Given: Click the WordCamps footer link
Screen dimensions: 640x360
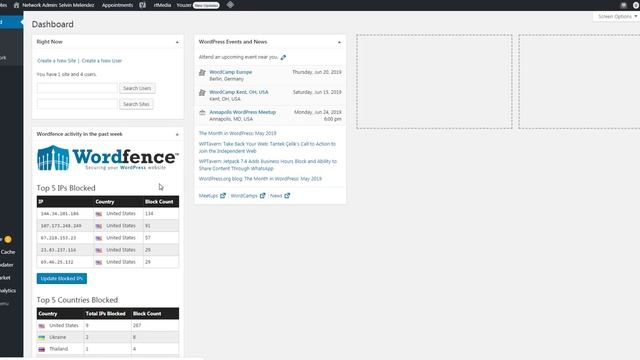Looking at the screenshot, I should [x=244, y=196].
